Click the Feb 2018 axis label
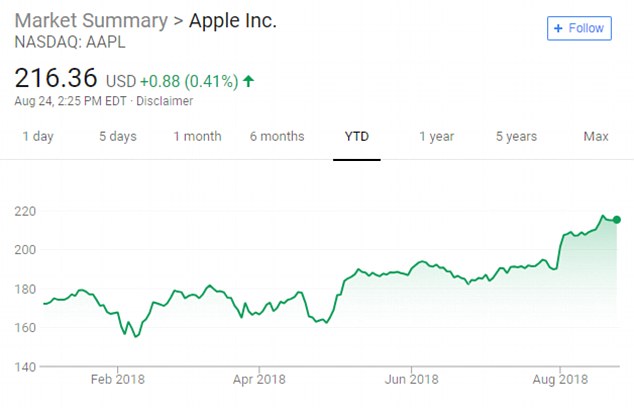634x408 pixels. [118, 379]
